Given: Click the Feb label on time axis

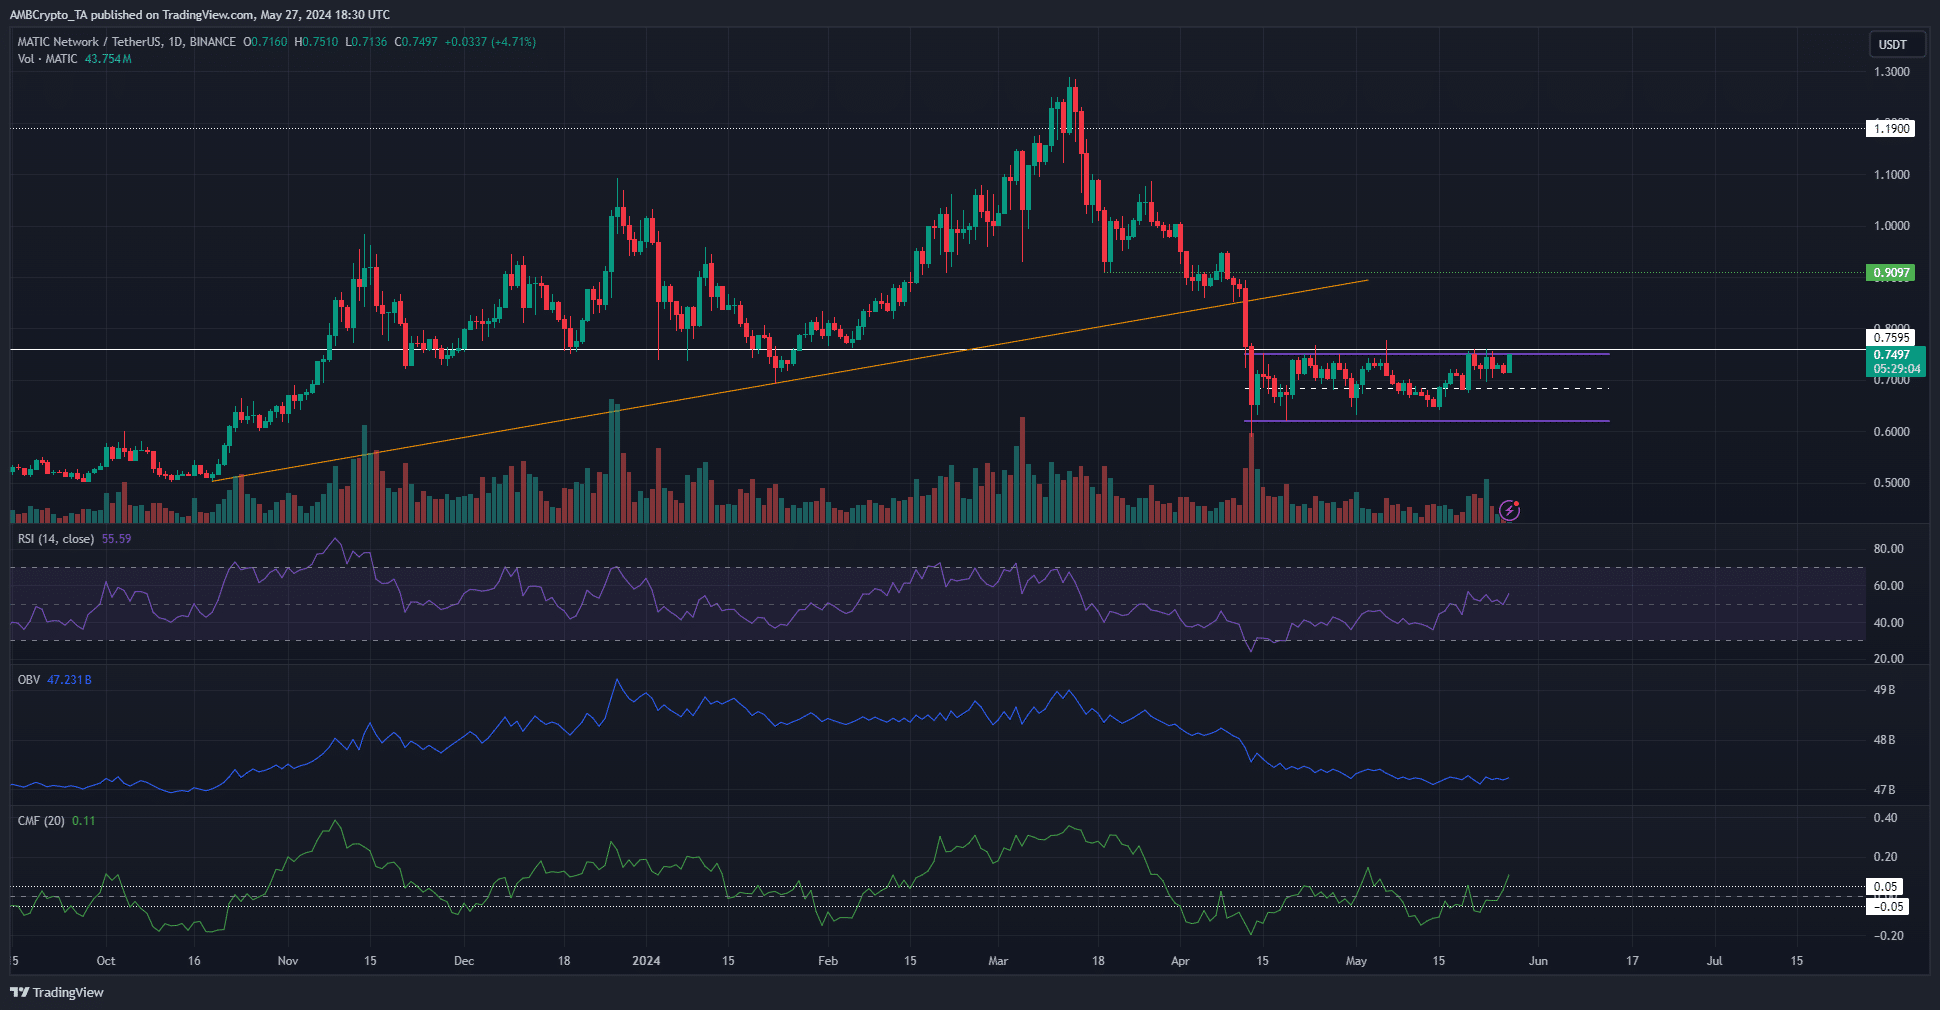Looking at the screenshot, I should (x=828, y=961).
